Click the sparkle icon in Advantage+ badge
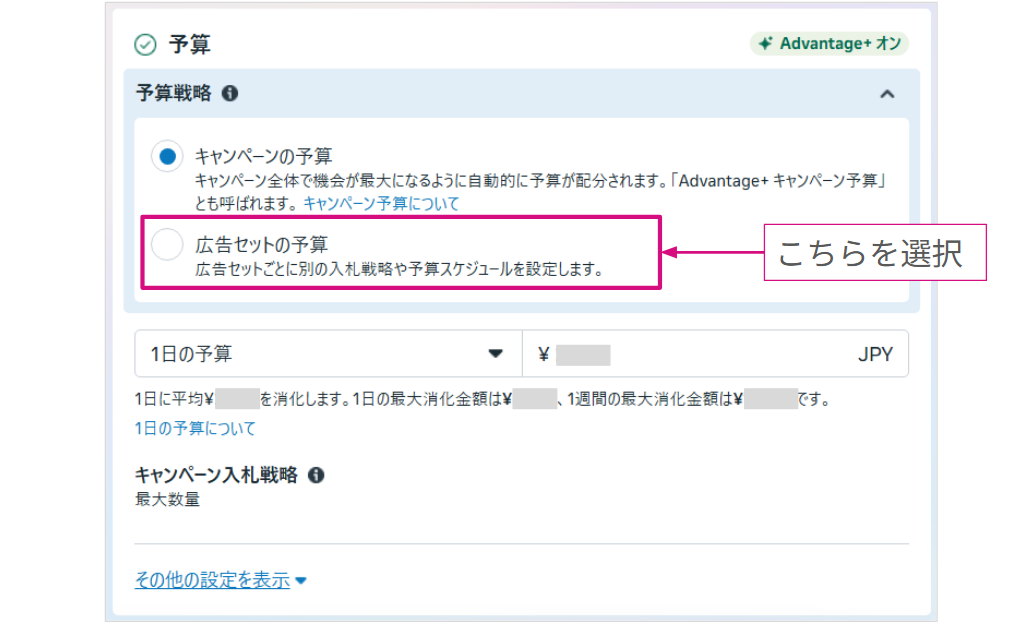This screenshot has width=1036, height=624. [765, 44]
